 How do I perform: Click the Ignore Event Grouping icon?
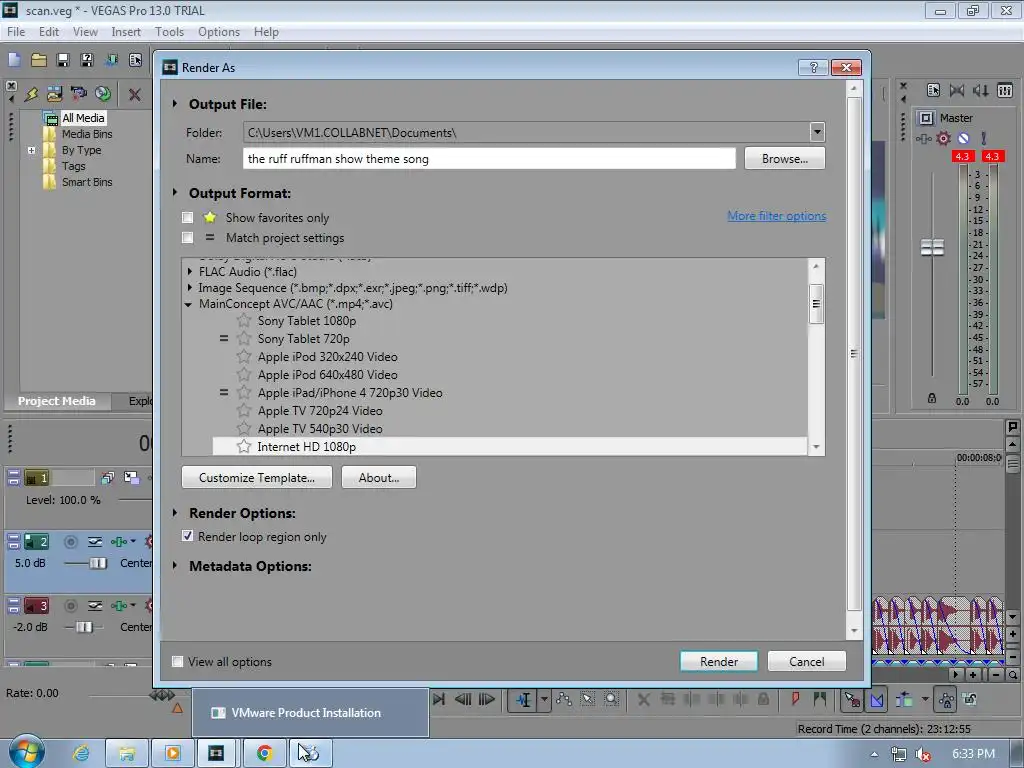pos(970,699)
